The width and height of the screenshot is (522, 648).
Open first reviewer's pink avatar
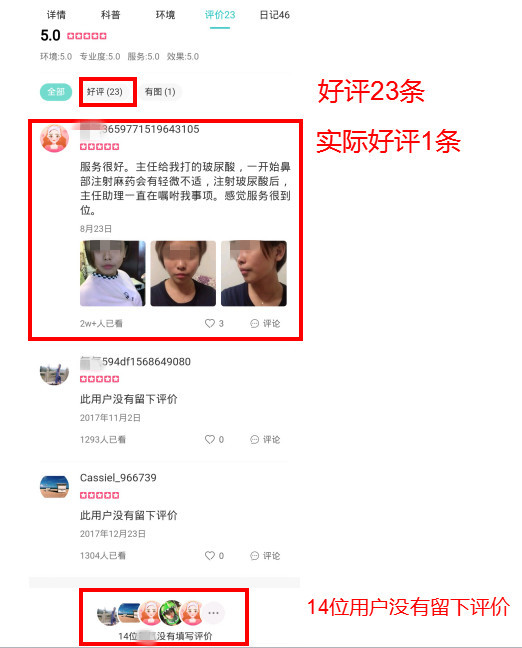(x=54, y=138)
